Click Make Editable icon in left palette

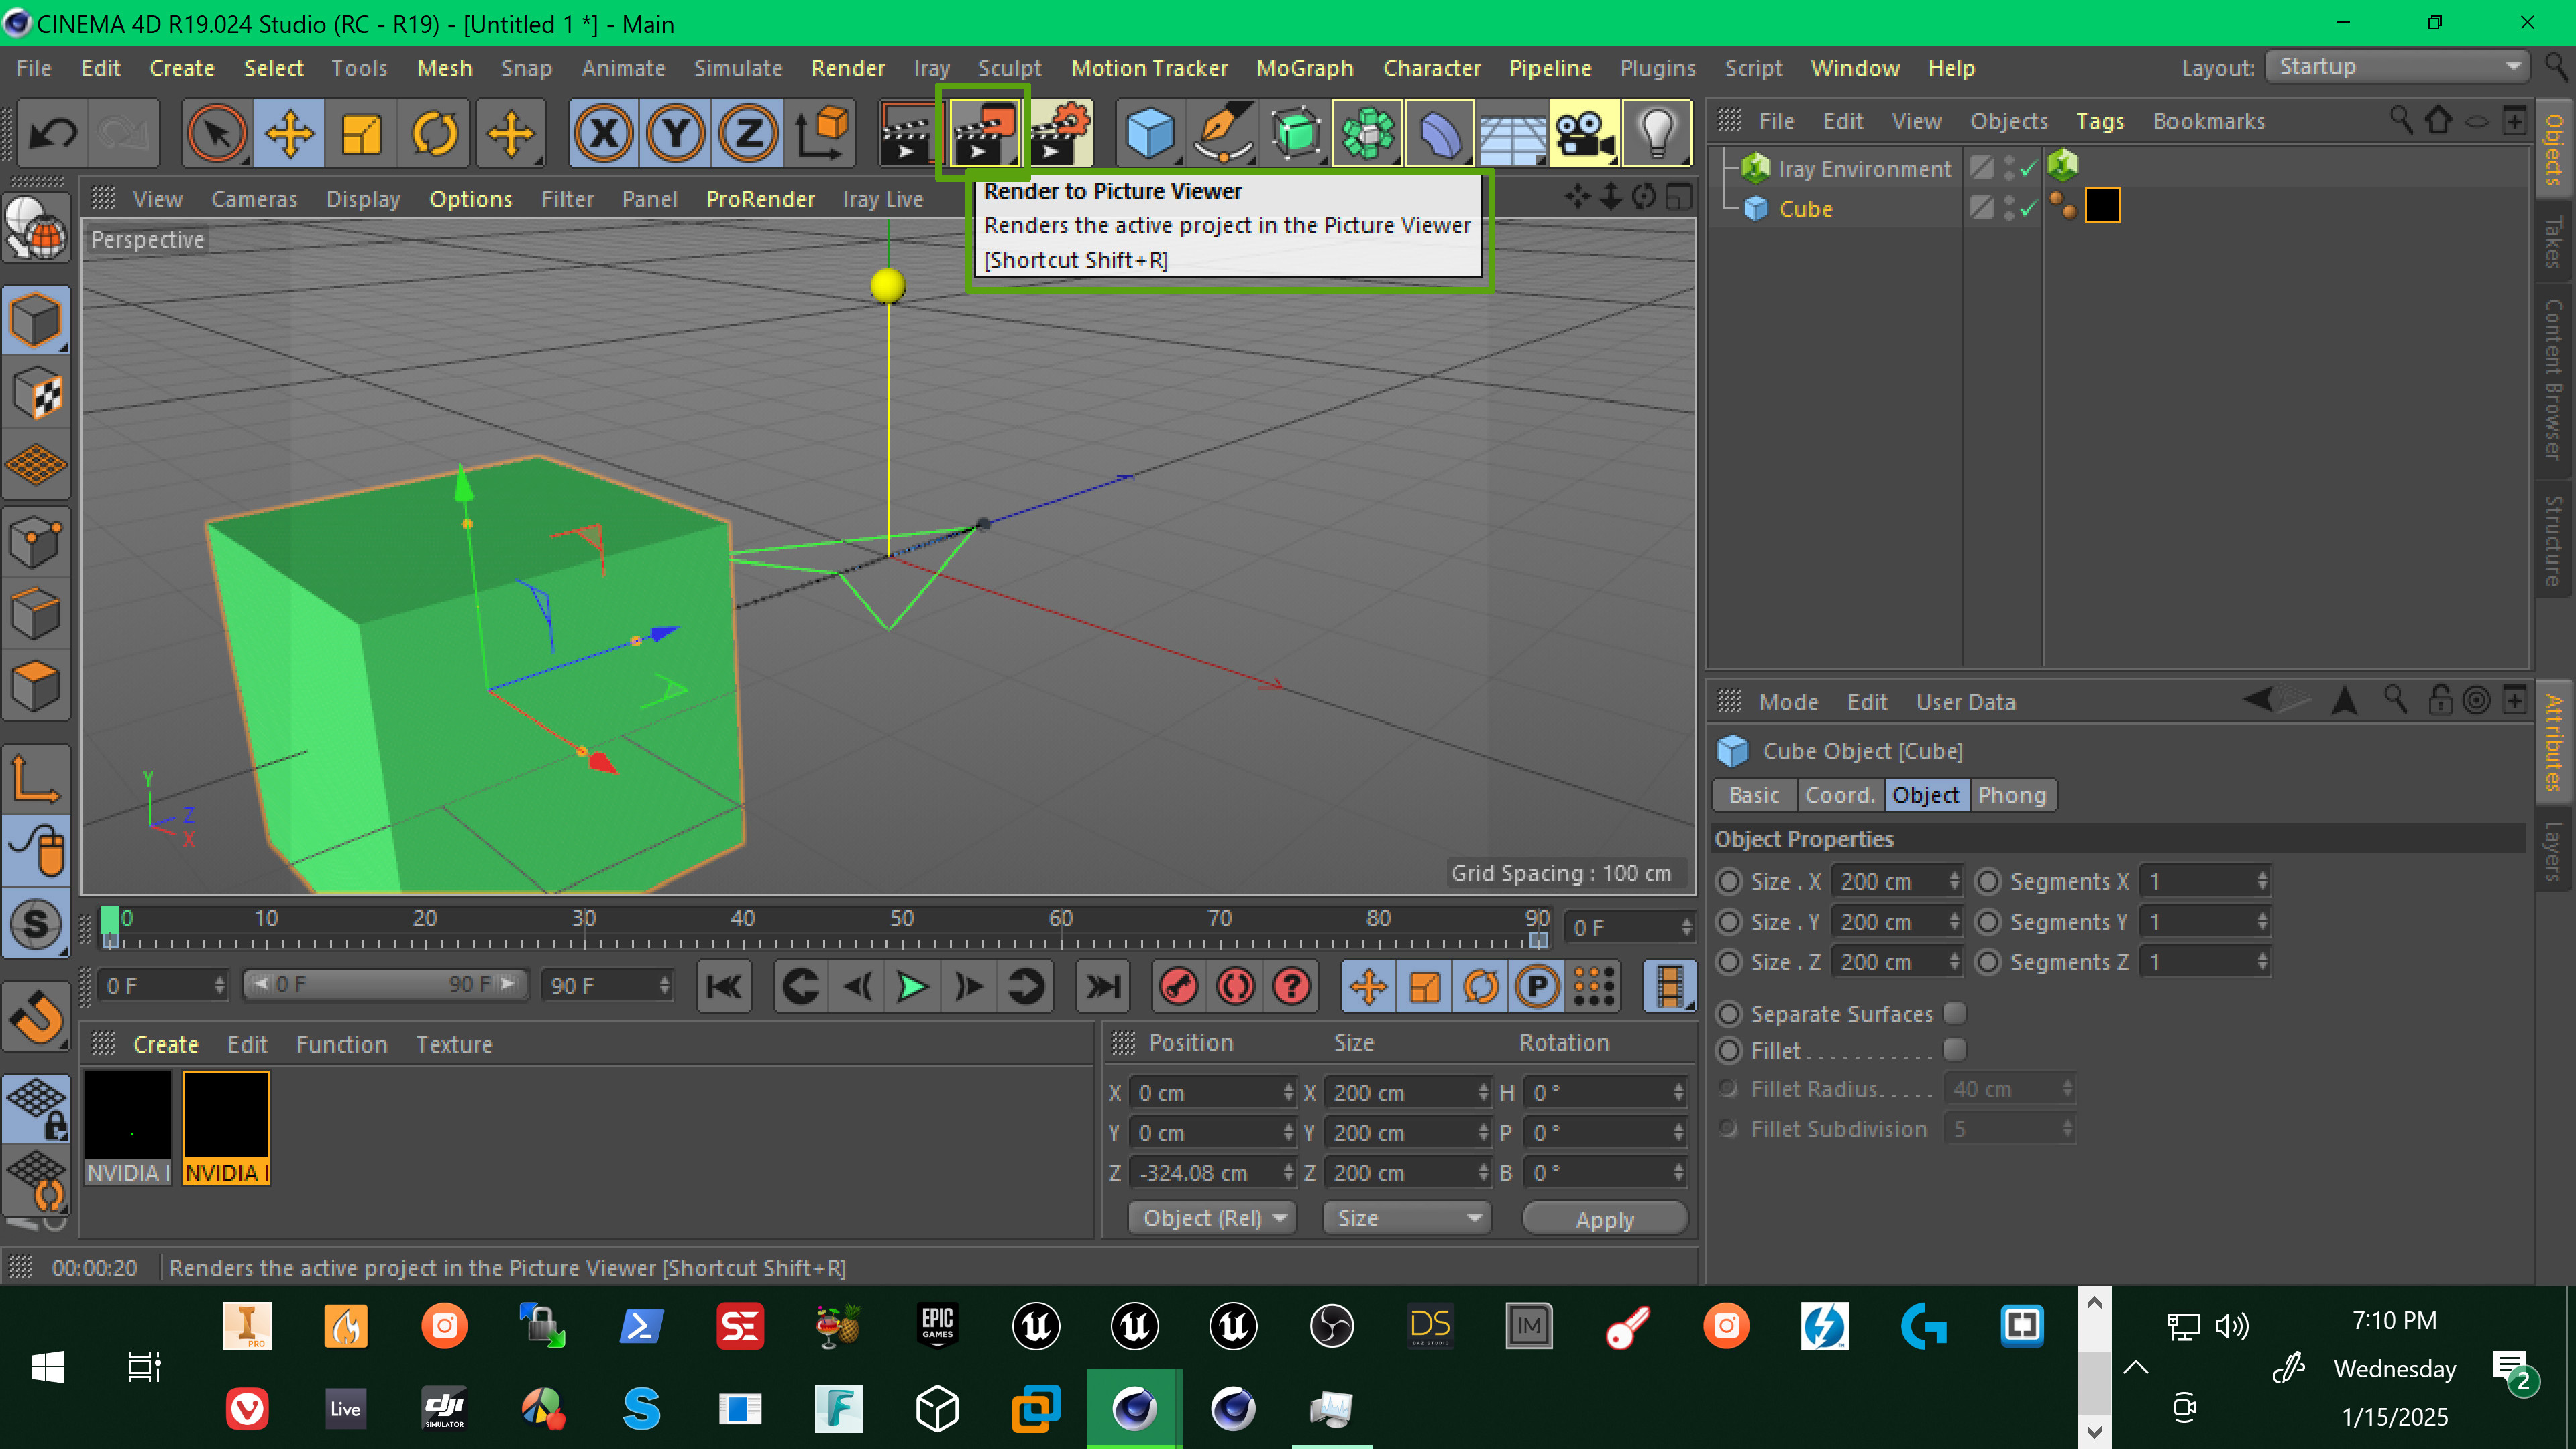tap(37, 228)
